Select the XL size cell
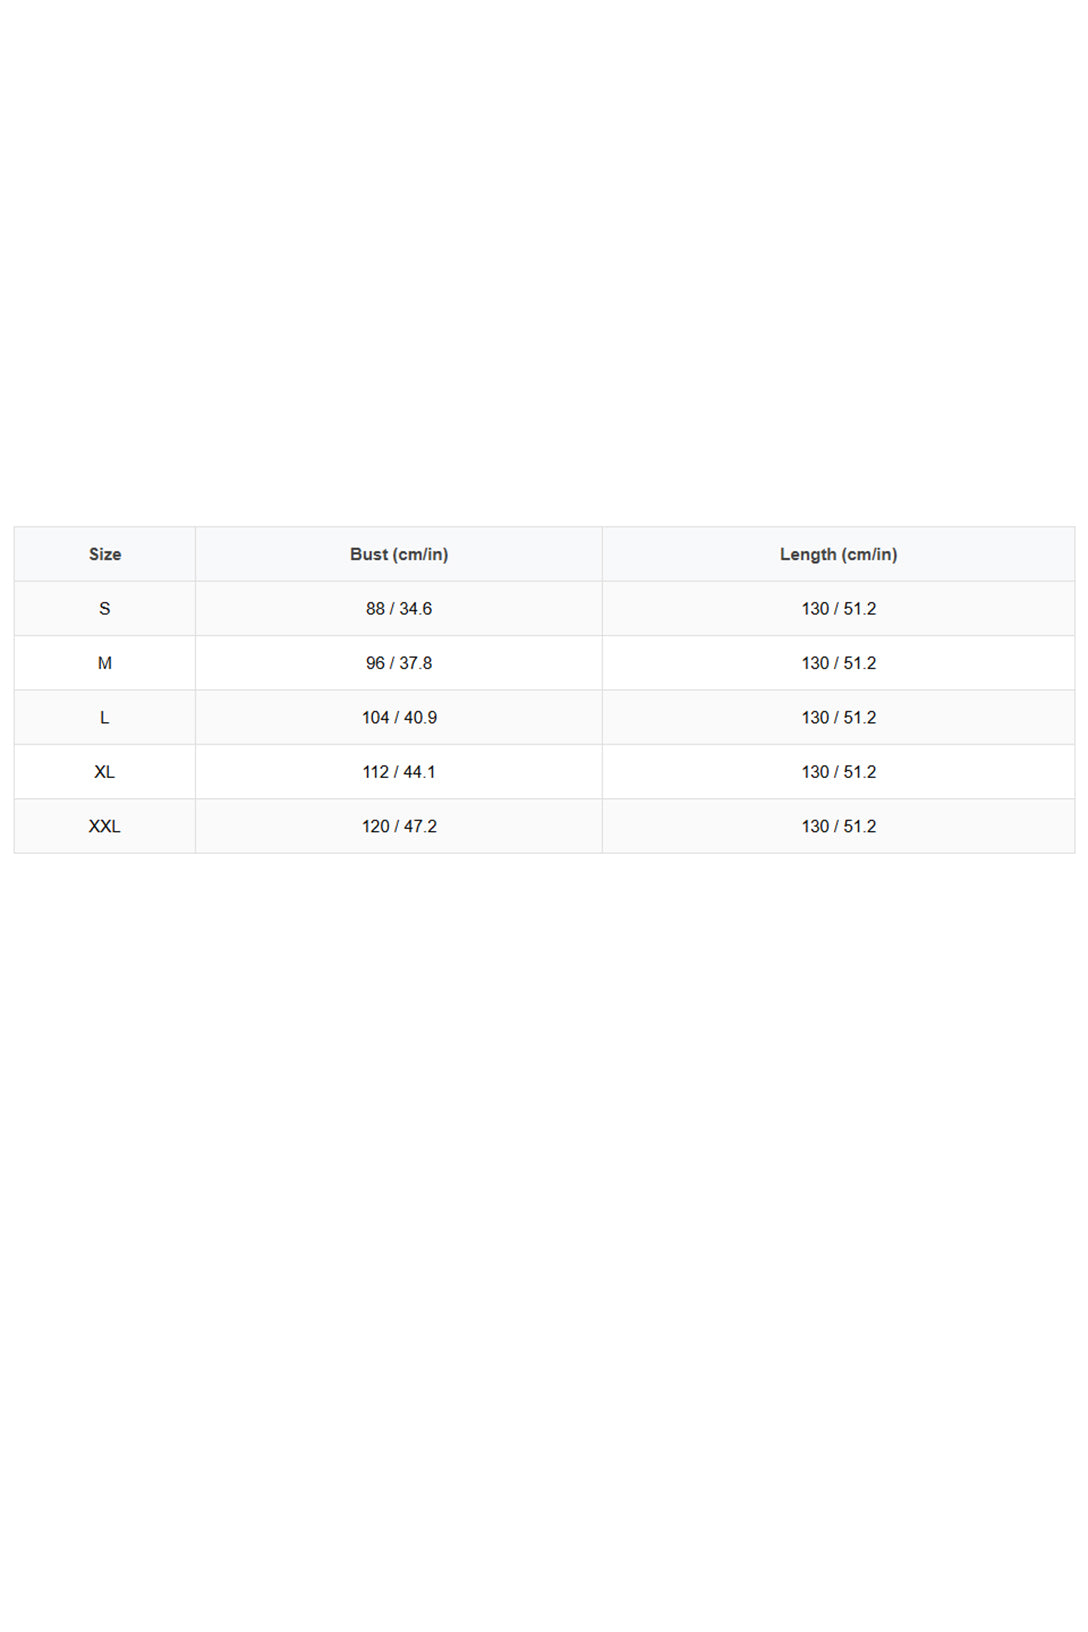 [105, 772]
